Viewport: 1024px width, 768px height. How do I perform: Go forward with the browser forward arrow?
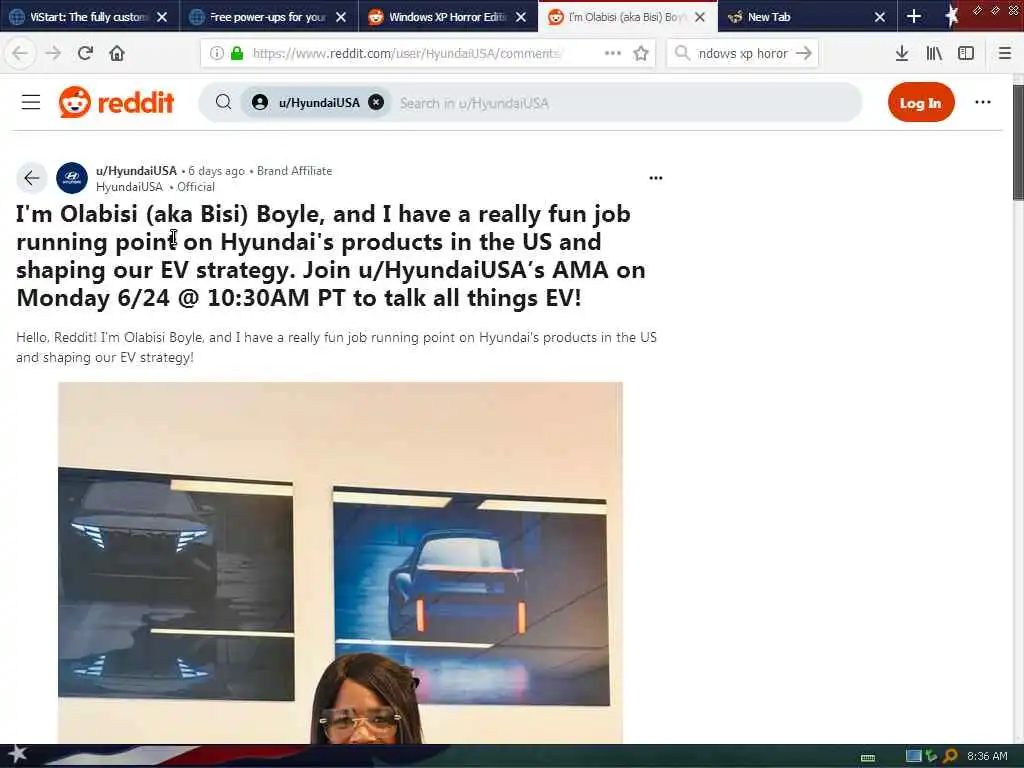(53, 54)
